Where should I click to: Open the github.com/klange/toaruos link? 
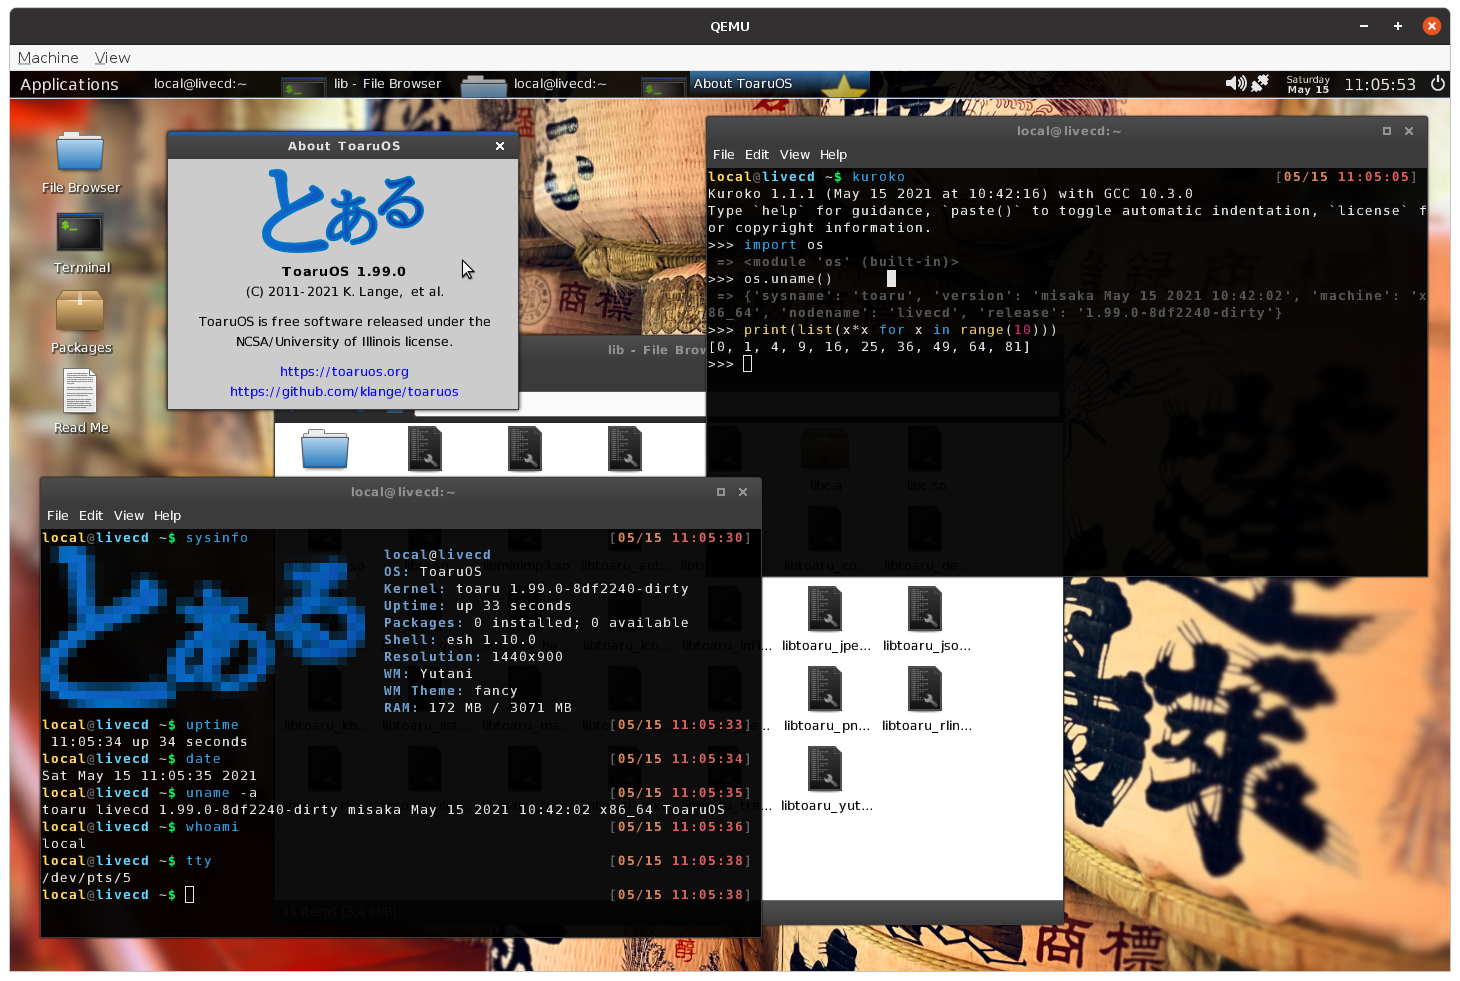(x=344, y=392)
